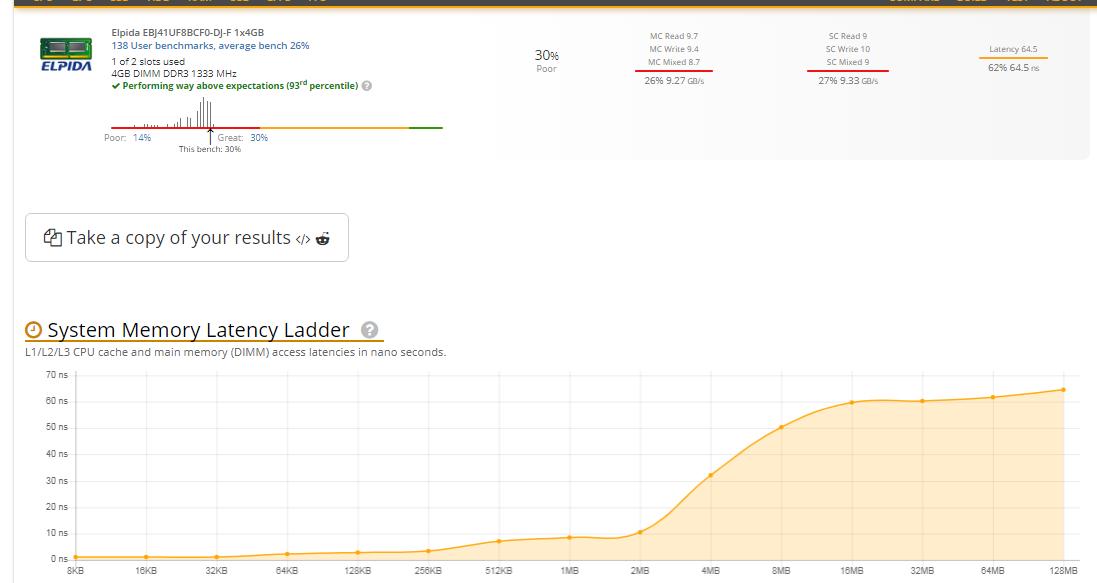Viewport: 1097px width, 583px height.
Task: Click the MC Mixed 8.7 value
Action: click(674, 62)
